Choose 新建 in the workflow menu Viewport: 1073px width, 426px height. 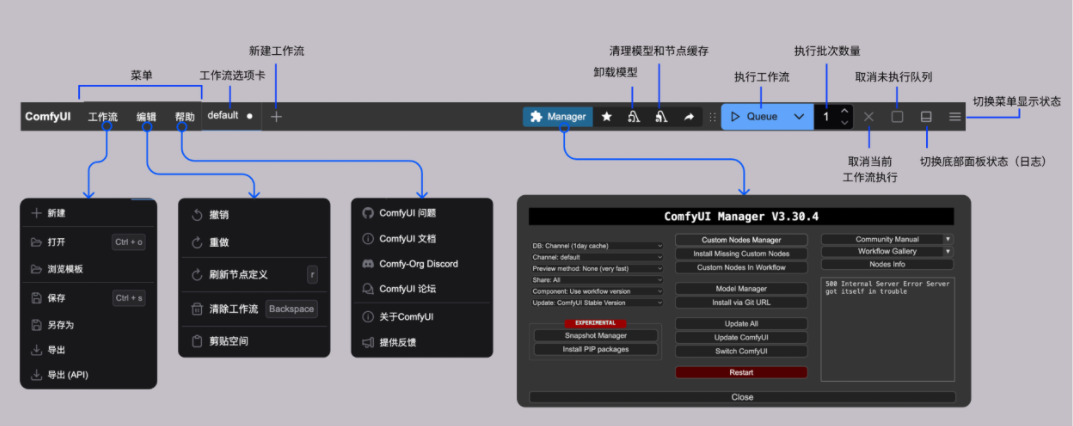88,213
